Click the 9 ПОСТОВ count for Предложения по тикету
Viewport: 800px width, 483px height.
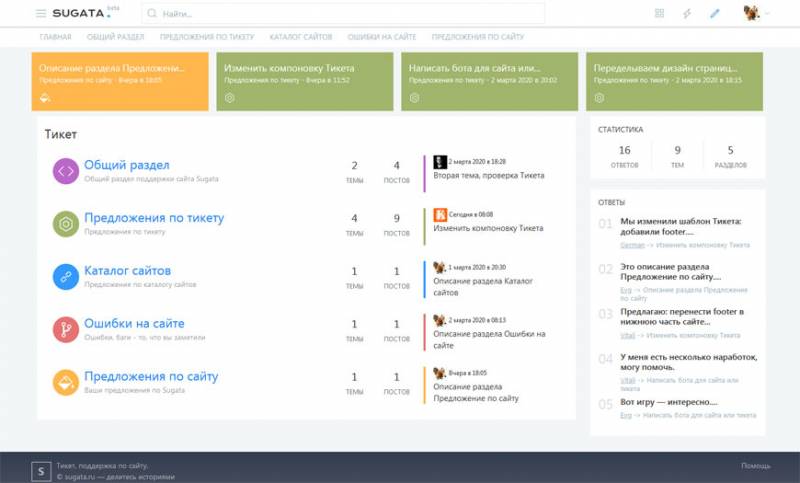point(396,224)
